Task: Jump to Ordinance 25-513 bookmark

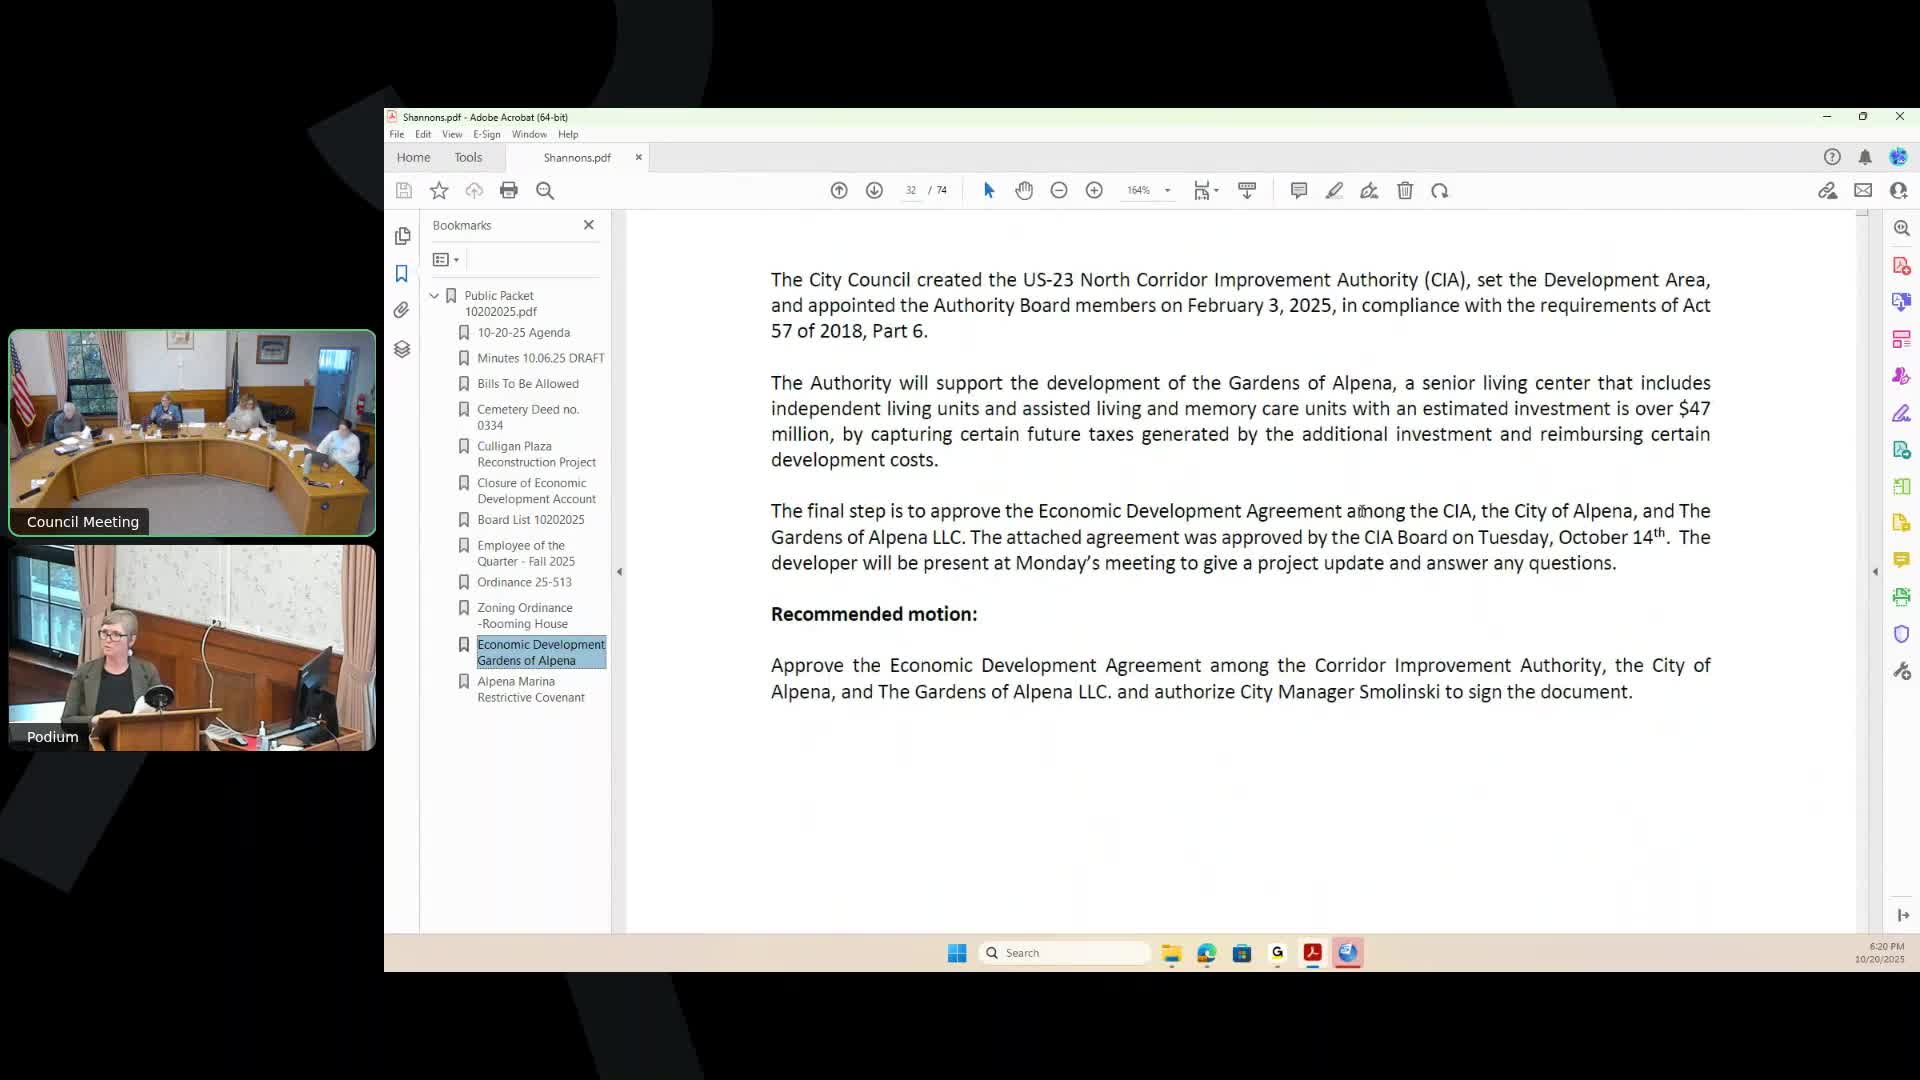Action: pos(524,582)
